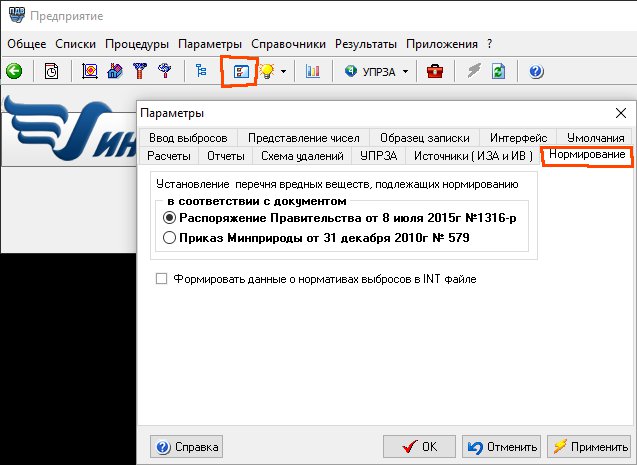Click the green refresh toolbar icon

499,71
